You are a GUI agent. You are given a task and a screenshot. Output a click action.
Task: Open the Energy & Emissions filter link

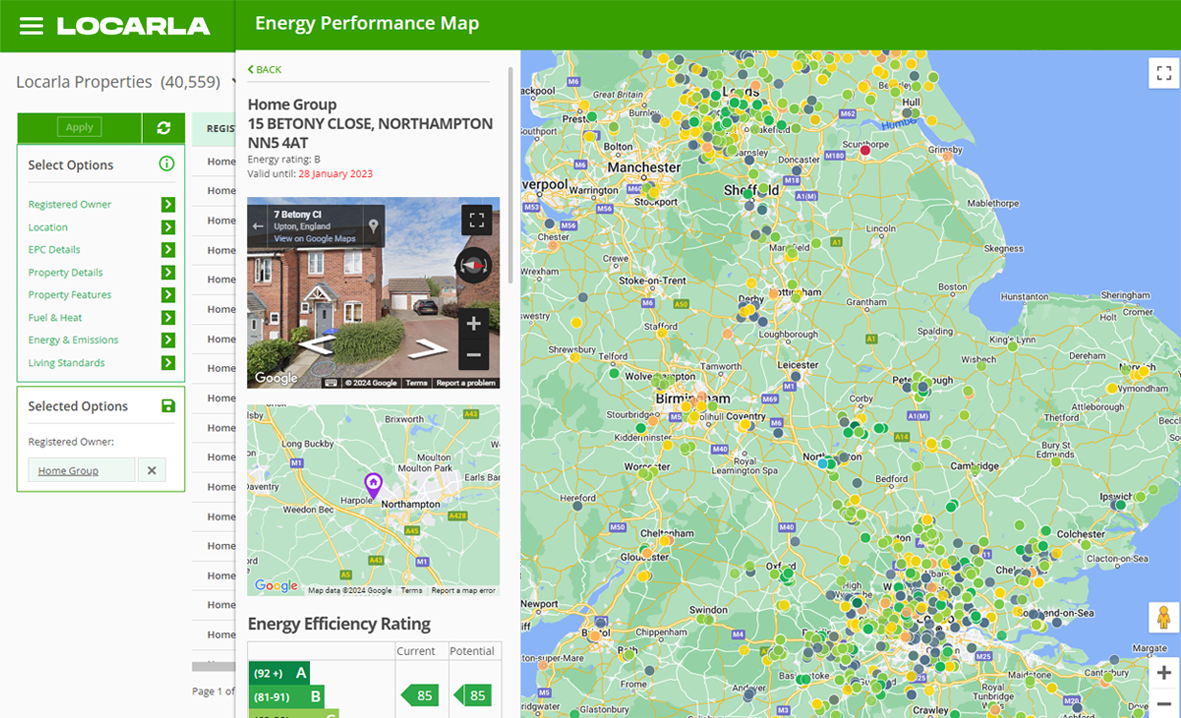(73, 340)
